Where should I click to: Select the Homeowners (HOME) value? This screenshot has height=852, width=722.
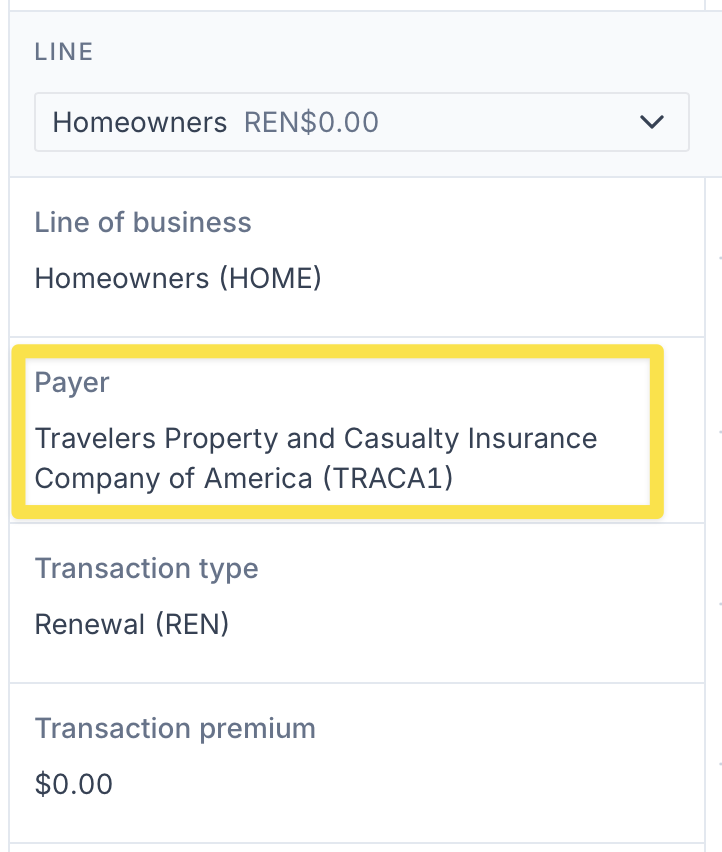[x=178, y=278]
